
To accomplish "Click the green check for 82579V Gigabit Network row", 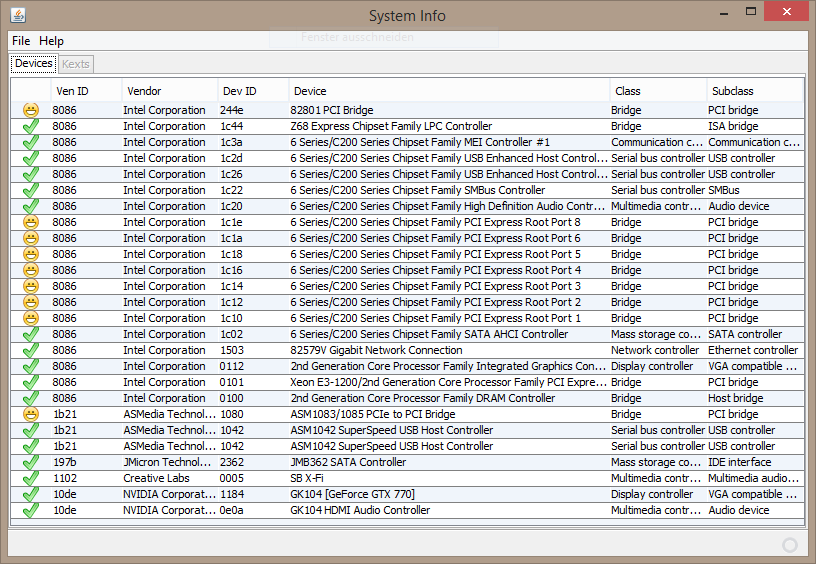I will (31, 350).
